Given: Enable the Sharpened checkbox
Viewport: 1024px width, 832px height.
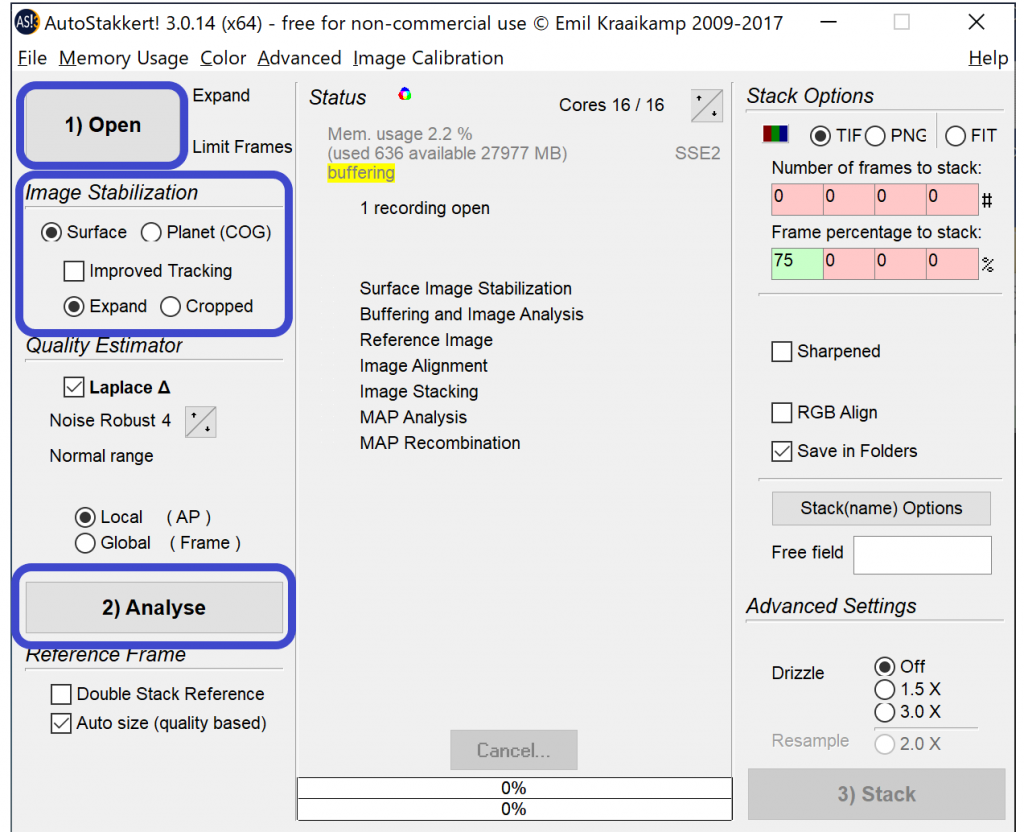Looking at the screenshot, I should click(825, 351).
